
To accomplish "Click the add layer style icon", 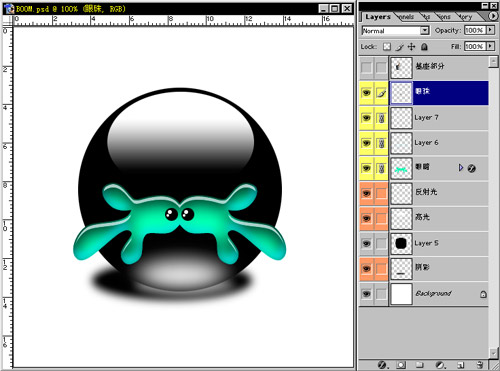I will [x=383, y=365].
